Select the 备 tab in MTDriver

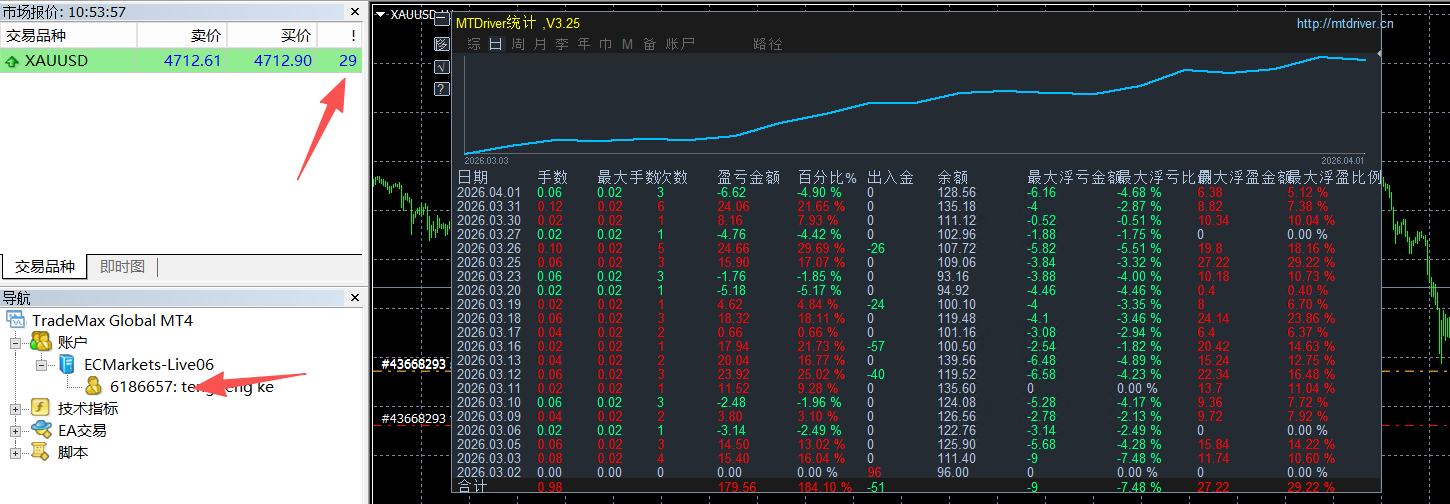[650, 44]
